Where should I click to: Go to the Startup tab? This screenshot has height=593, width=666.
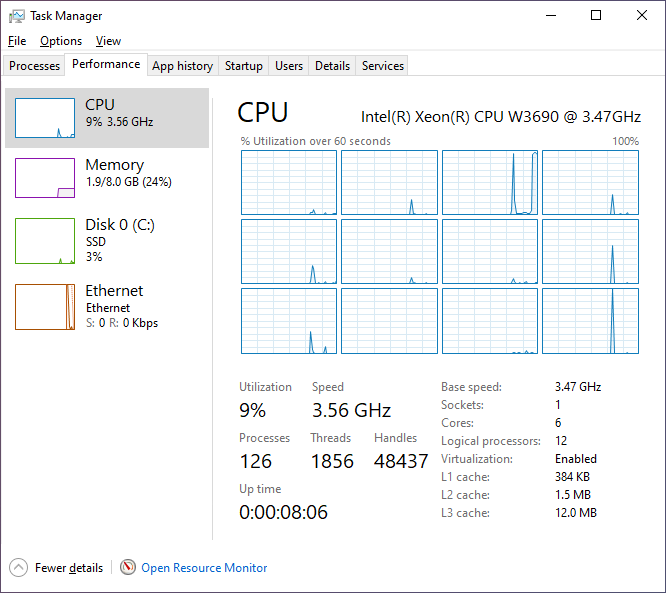coord(244,66)
